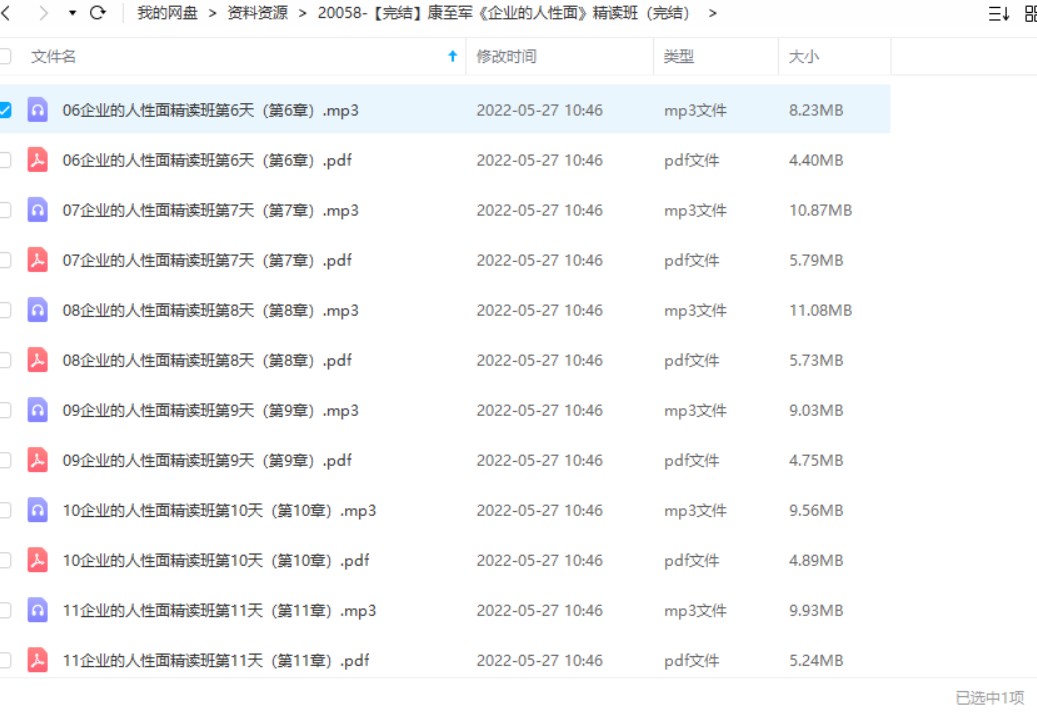This screenshot has width=1037, height=712.
Task: Refresh the folder listing
Action: tap(98, 13)
